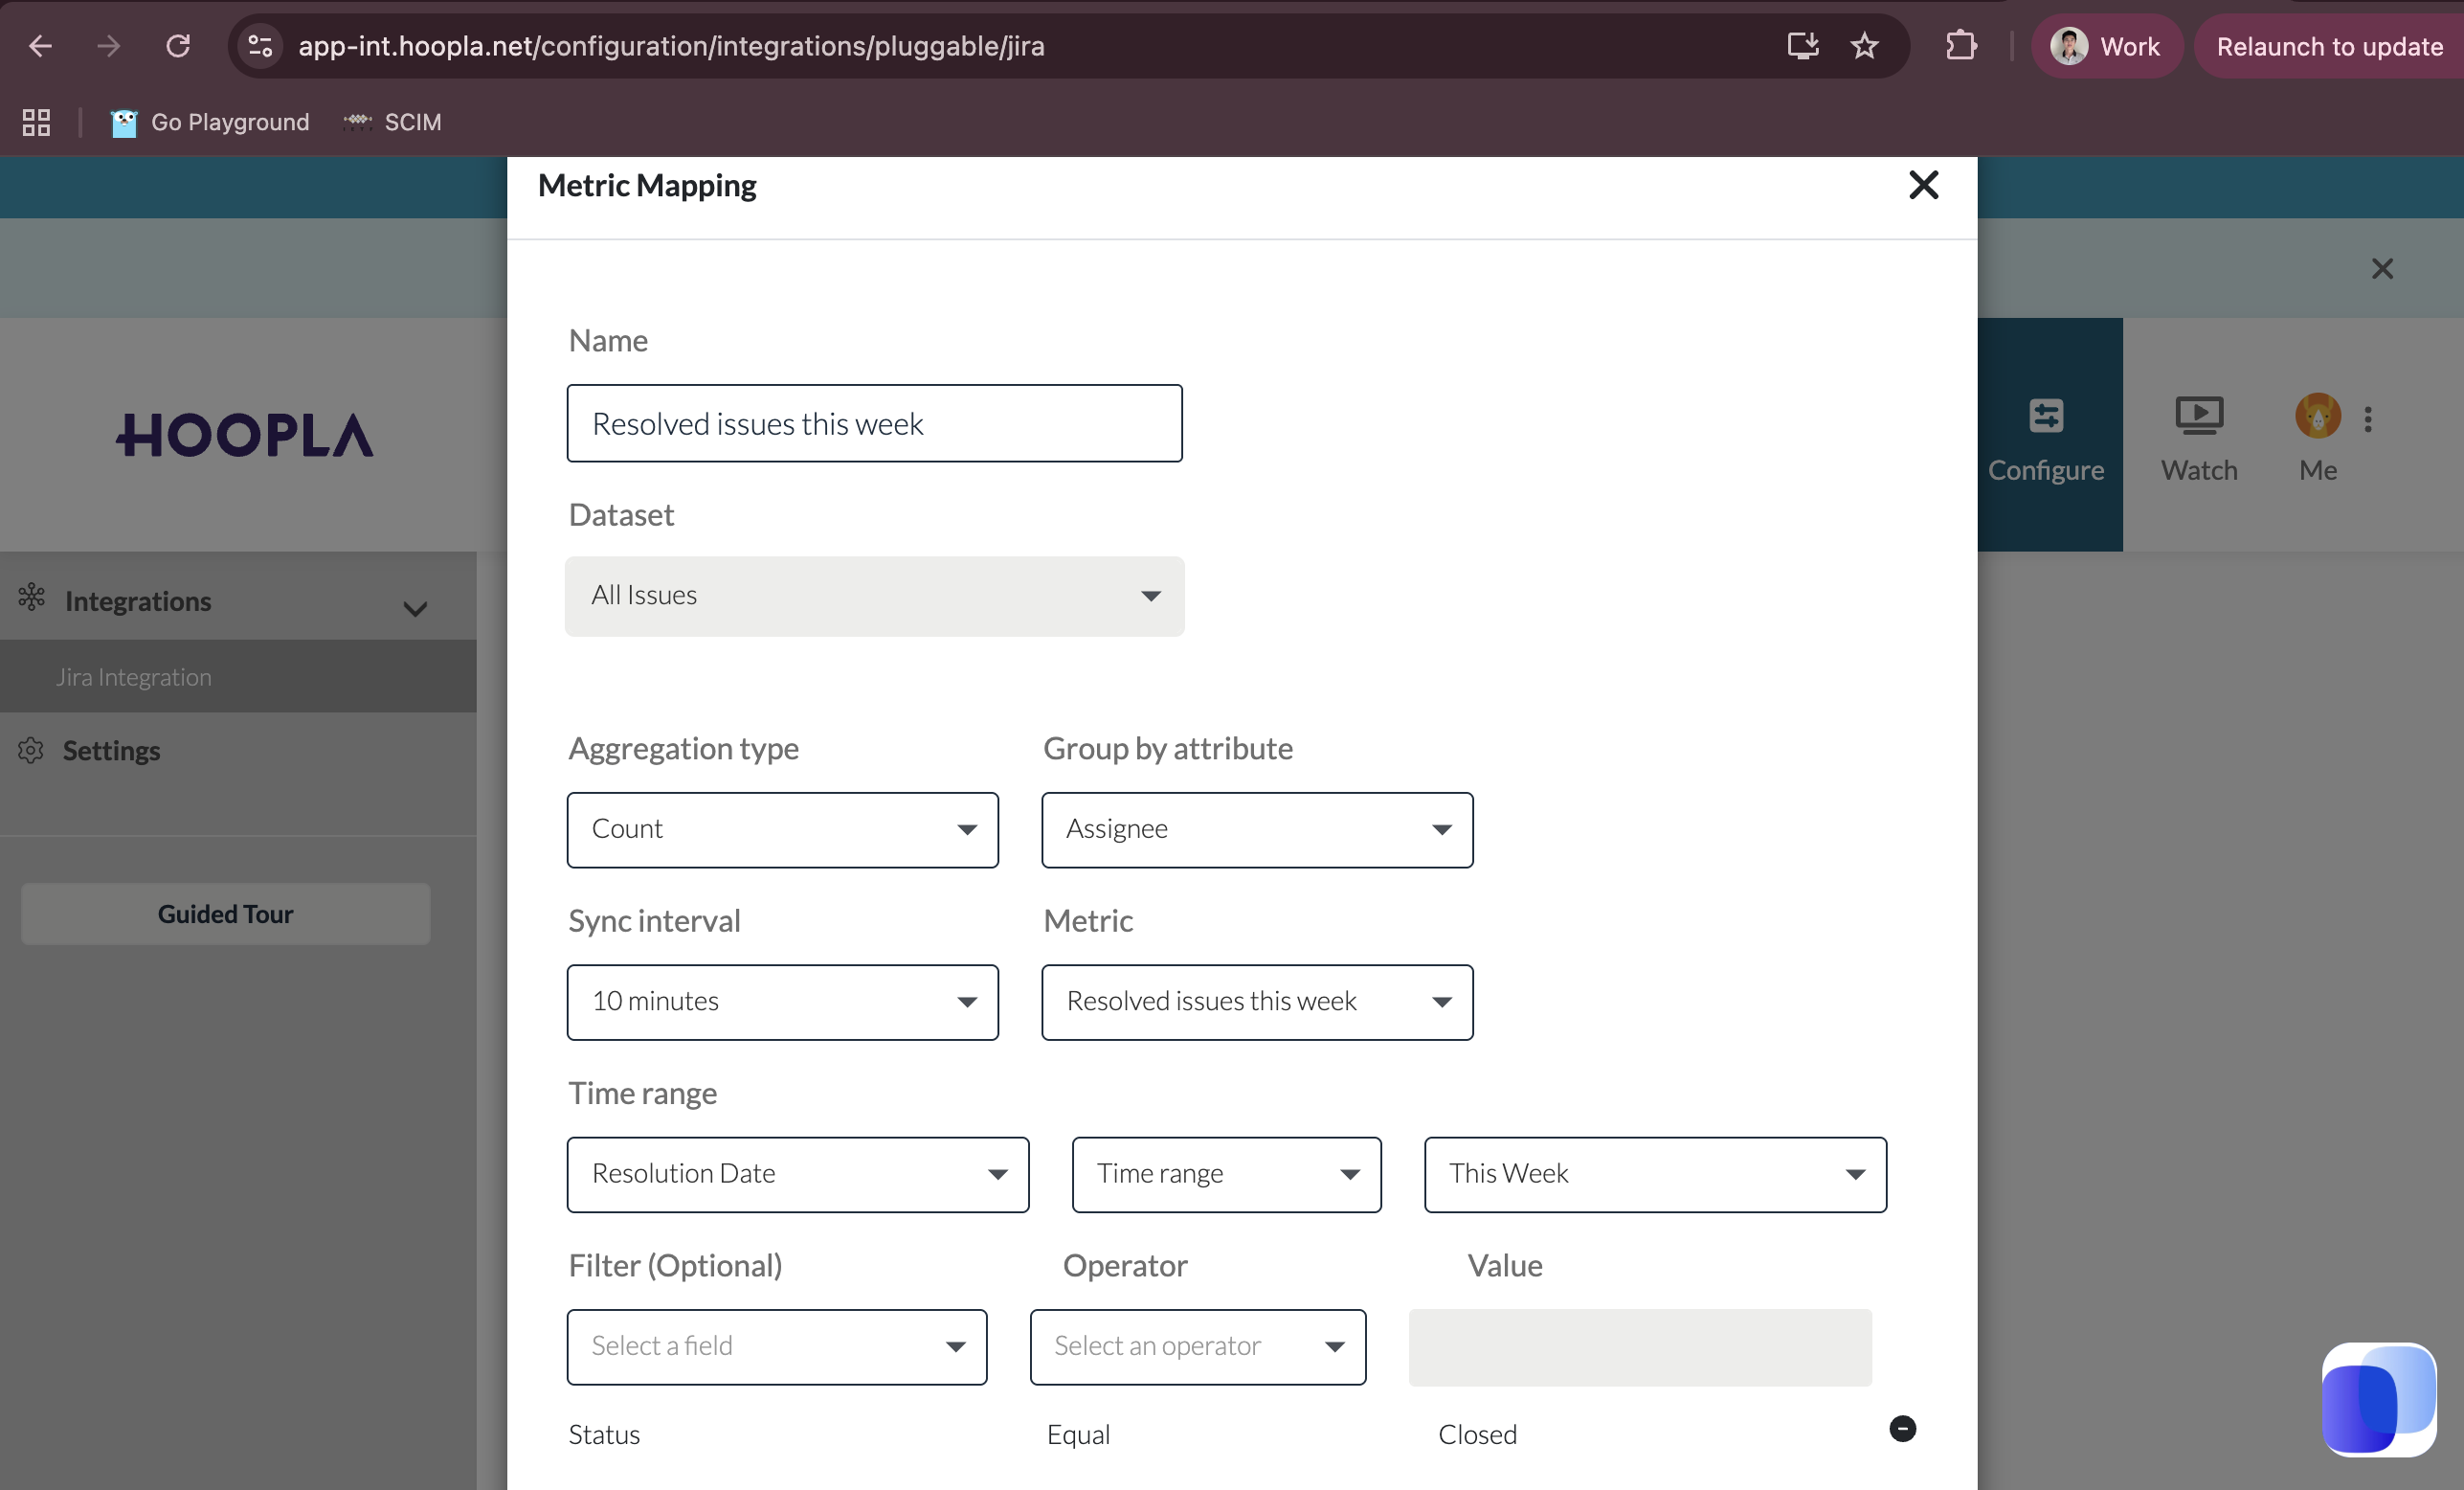Open the Watch tab
The height and width of the screenshot is (1490, 2464).
(x=2199, y=438)
